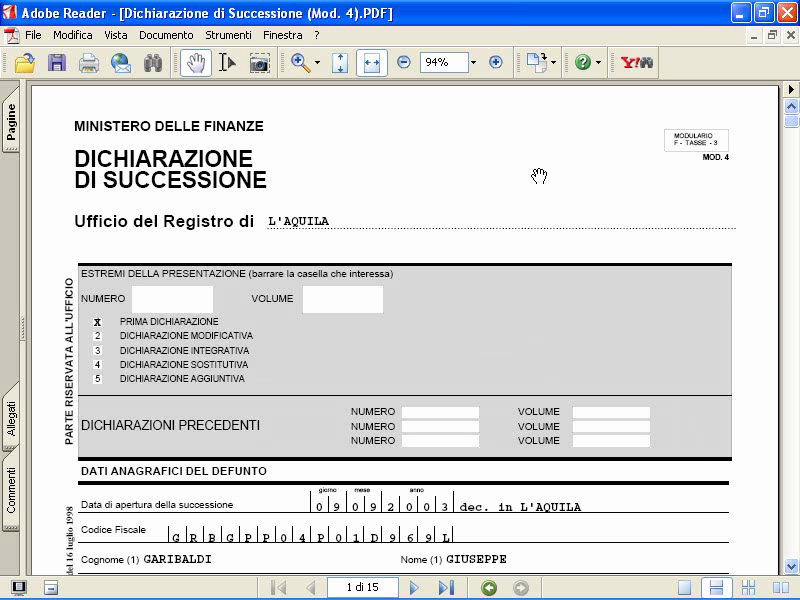
Task: Select the Hand tool
Action: point(196,63)
